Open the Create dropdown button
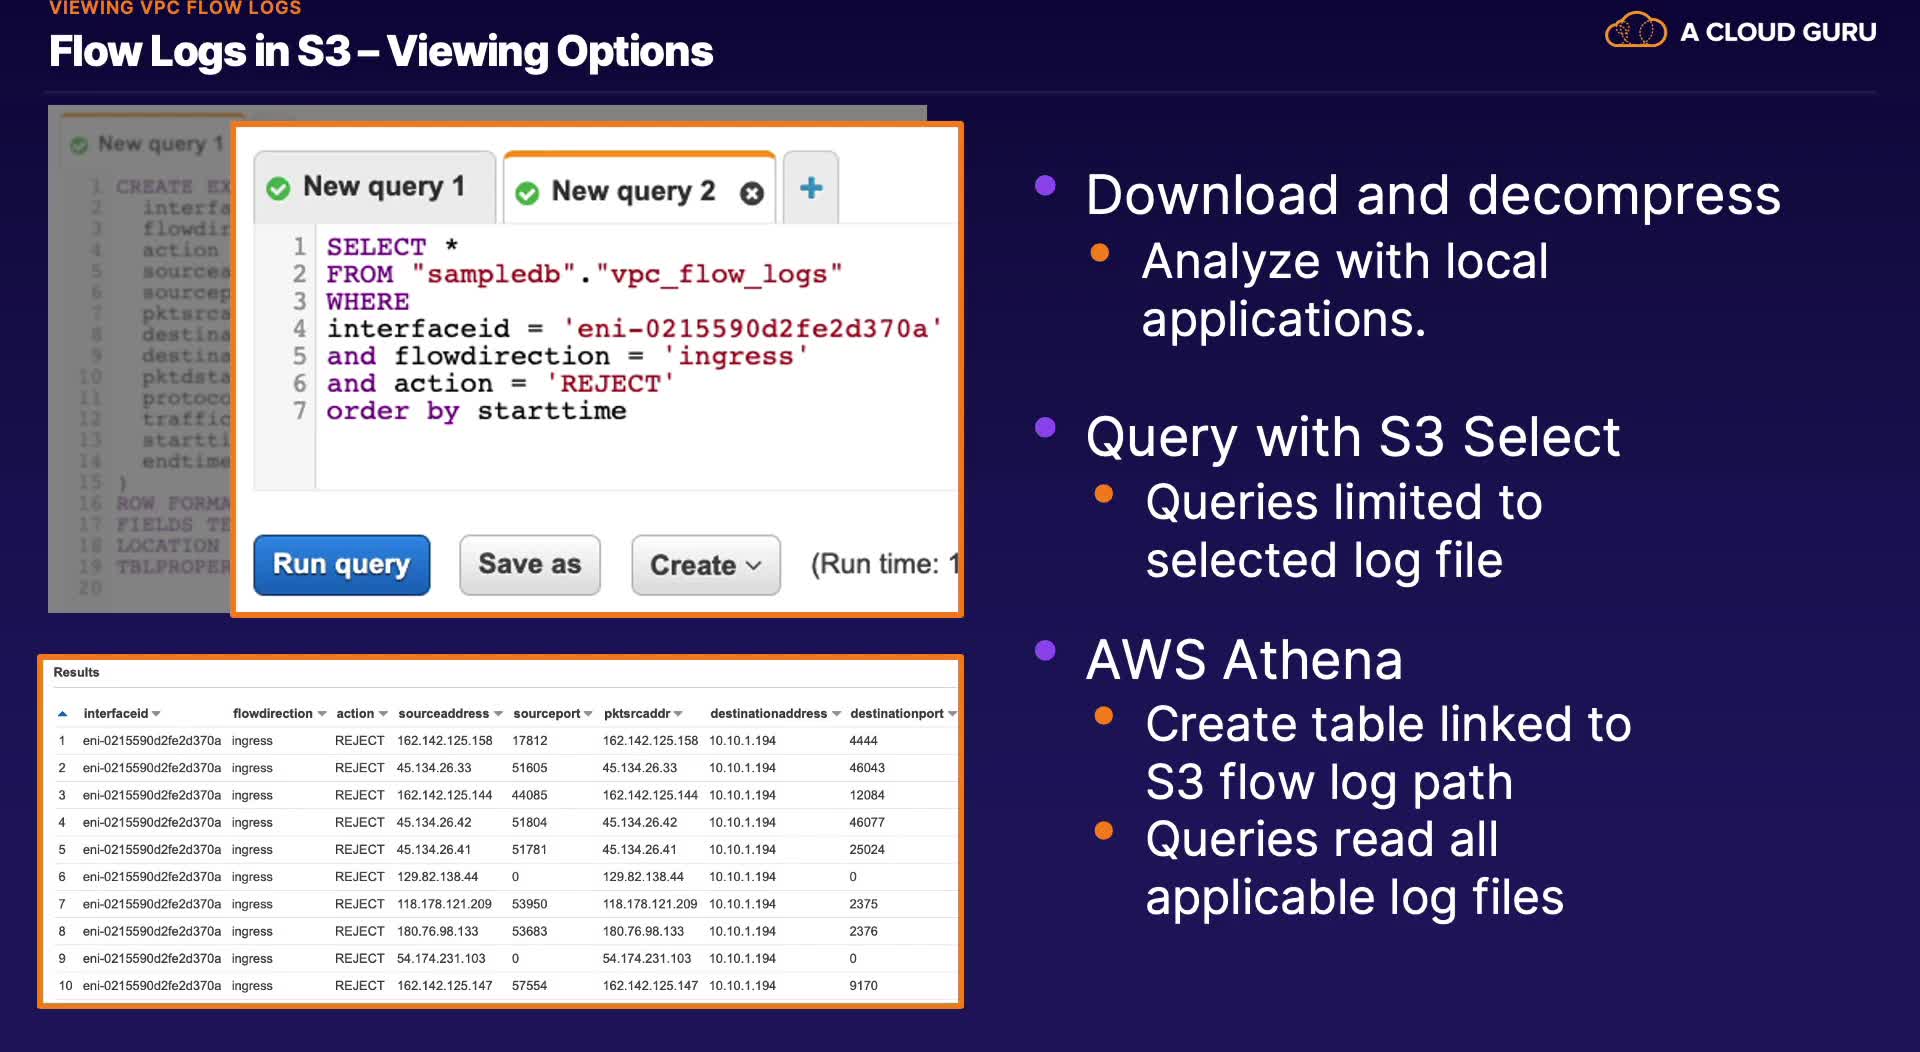This screenshot has width=1920, height=1052. click(x=706, y=565)
